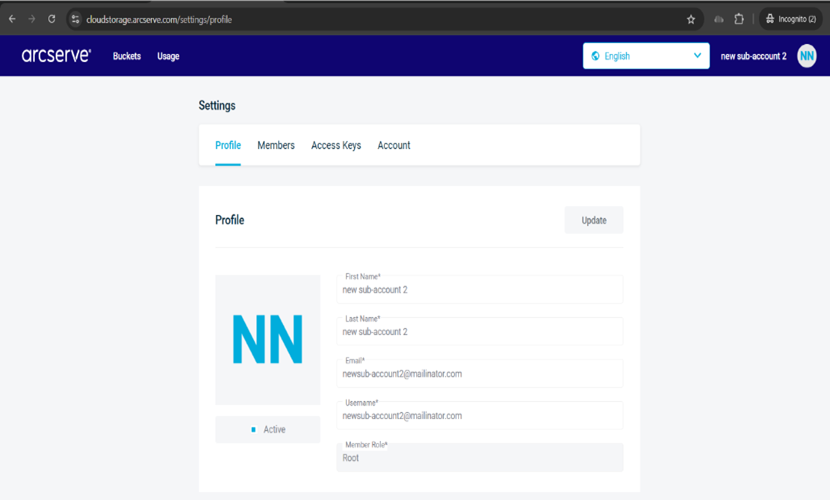Open the Account tab
830x500 pixels.
tap(394, 145)
